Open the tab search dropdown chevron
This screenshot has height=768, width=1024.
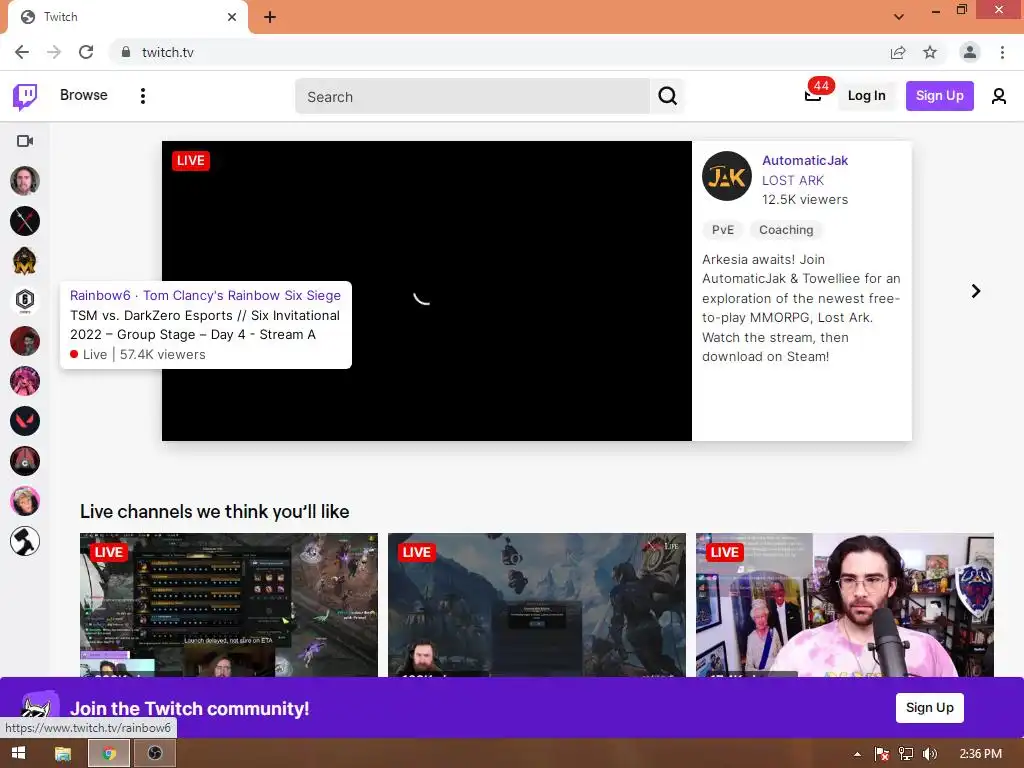click(x=899, y=17)
